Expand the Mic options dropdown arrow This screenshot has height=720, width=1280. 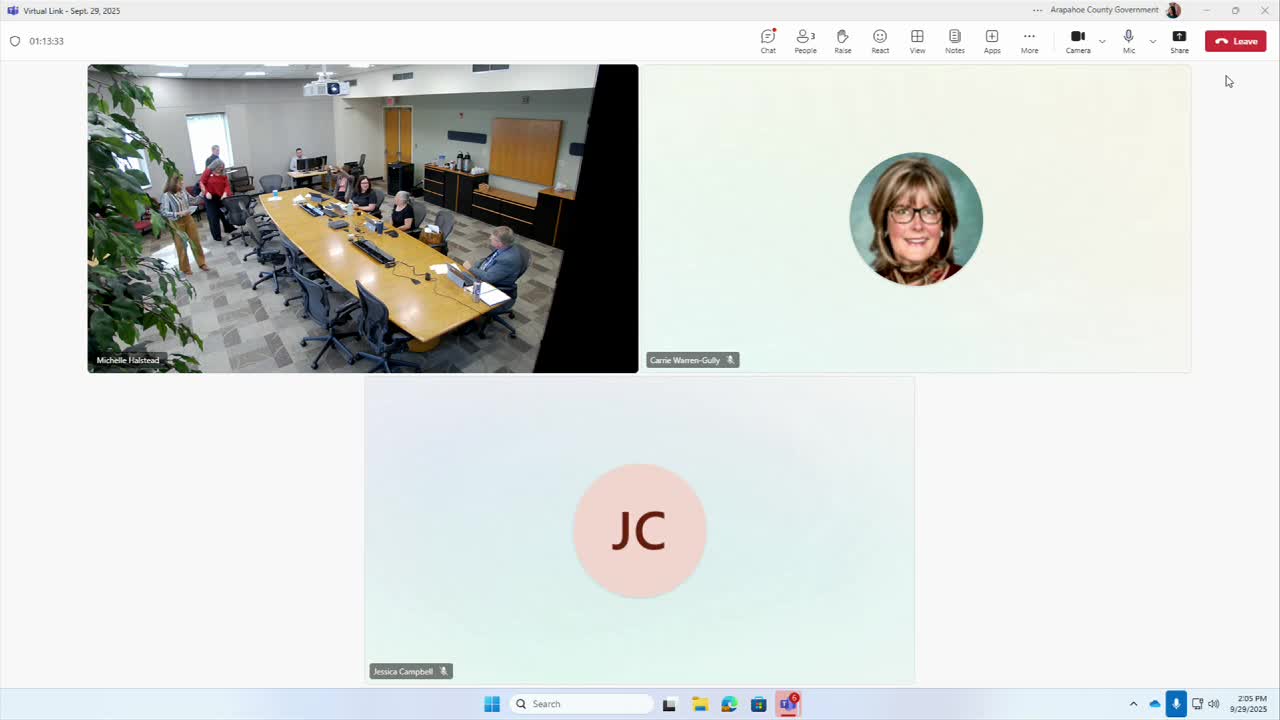[x=1152, y=41]
